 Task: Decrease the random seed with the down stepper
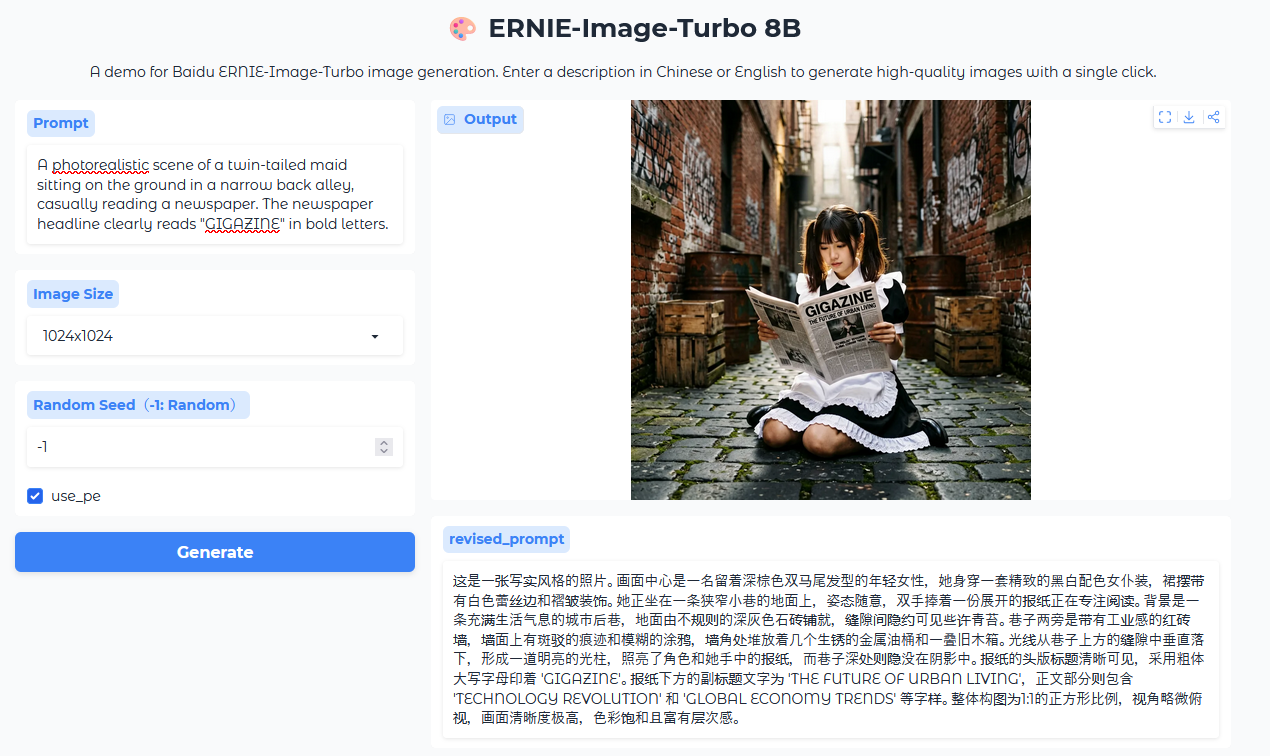pos(384,452)
